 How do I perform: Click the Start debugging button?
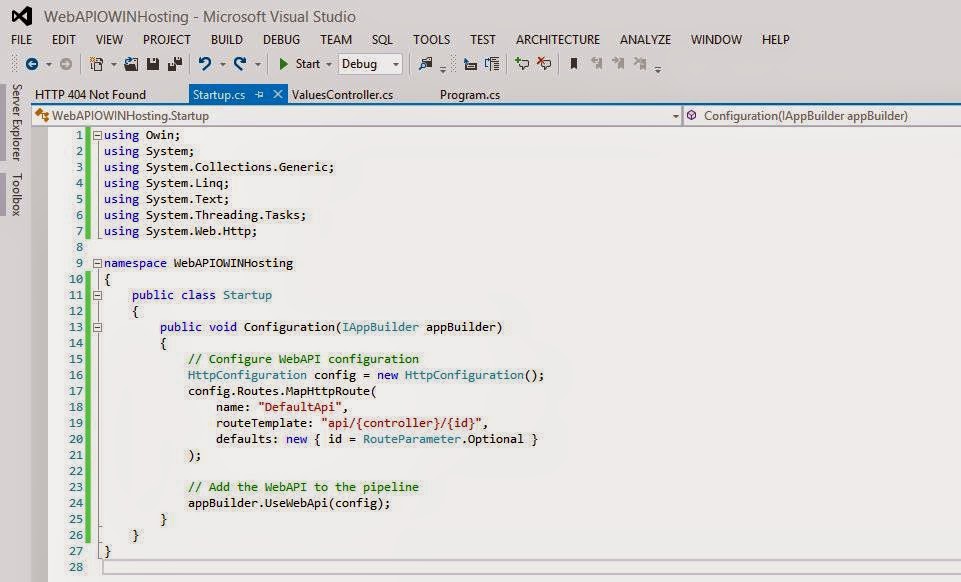[x=300, y=64]
